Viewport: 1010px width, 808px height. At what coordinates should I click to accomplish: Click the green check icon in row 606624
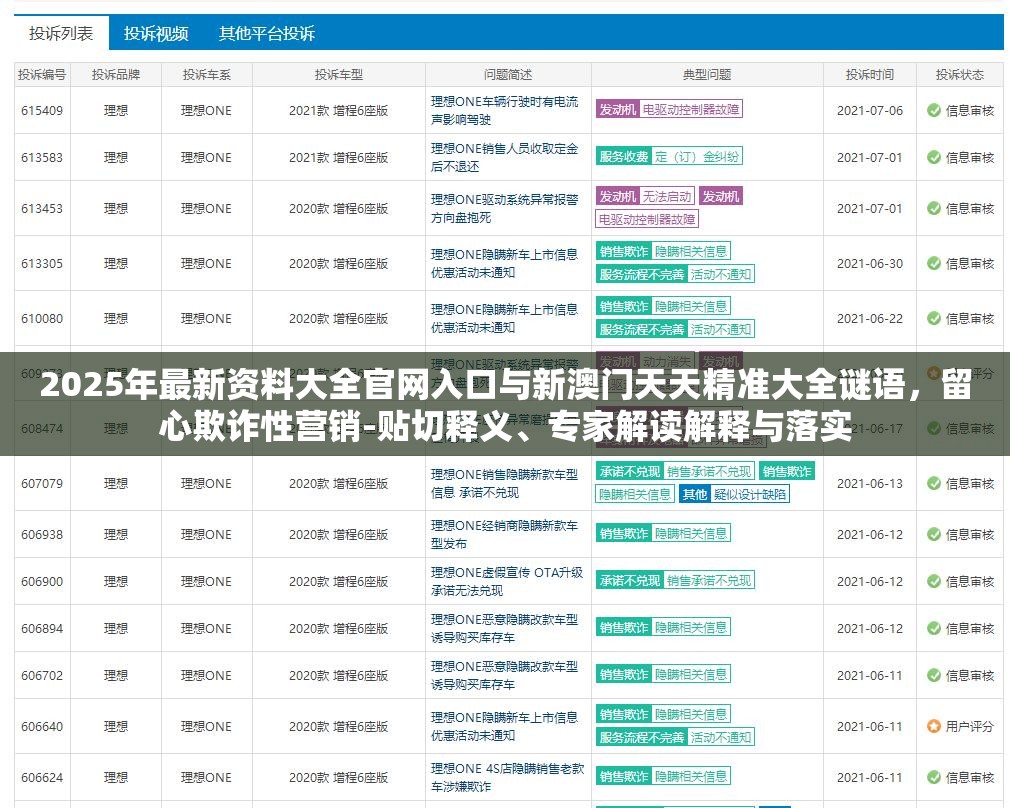tap(933, 777)
